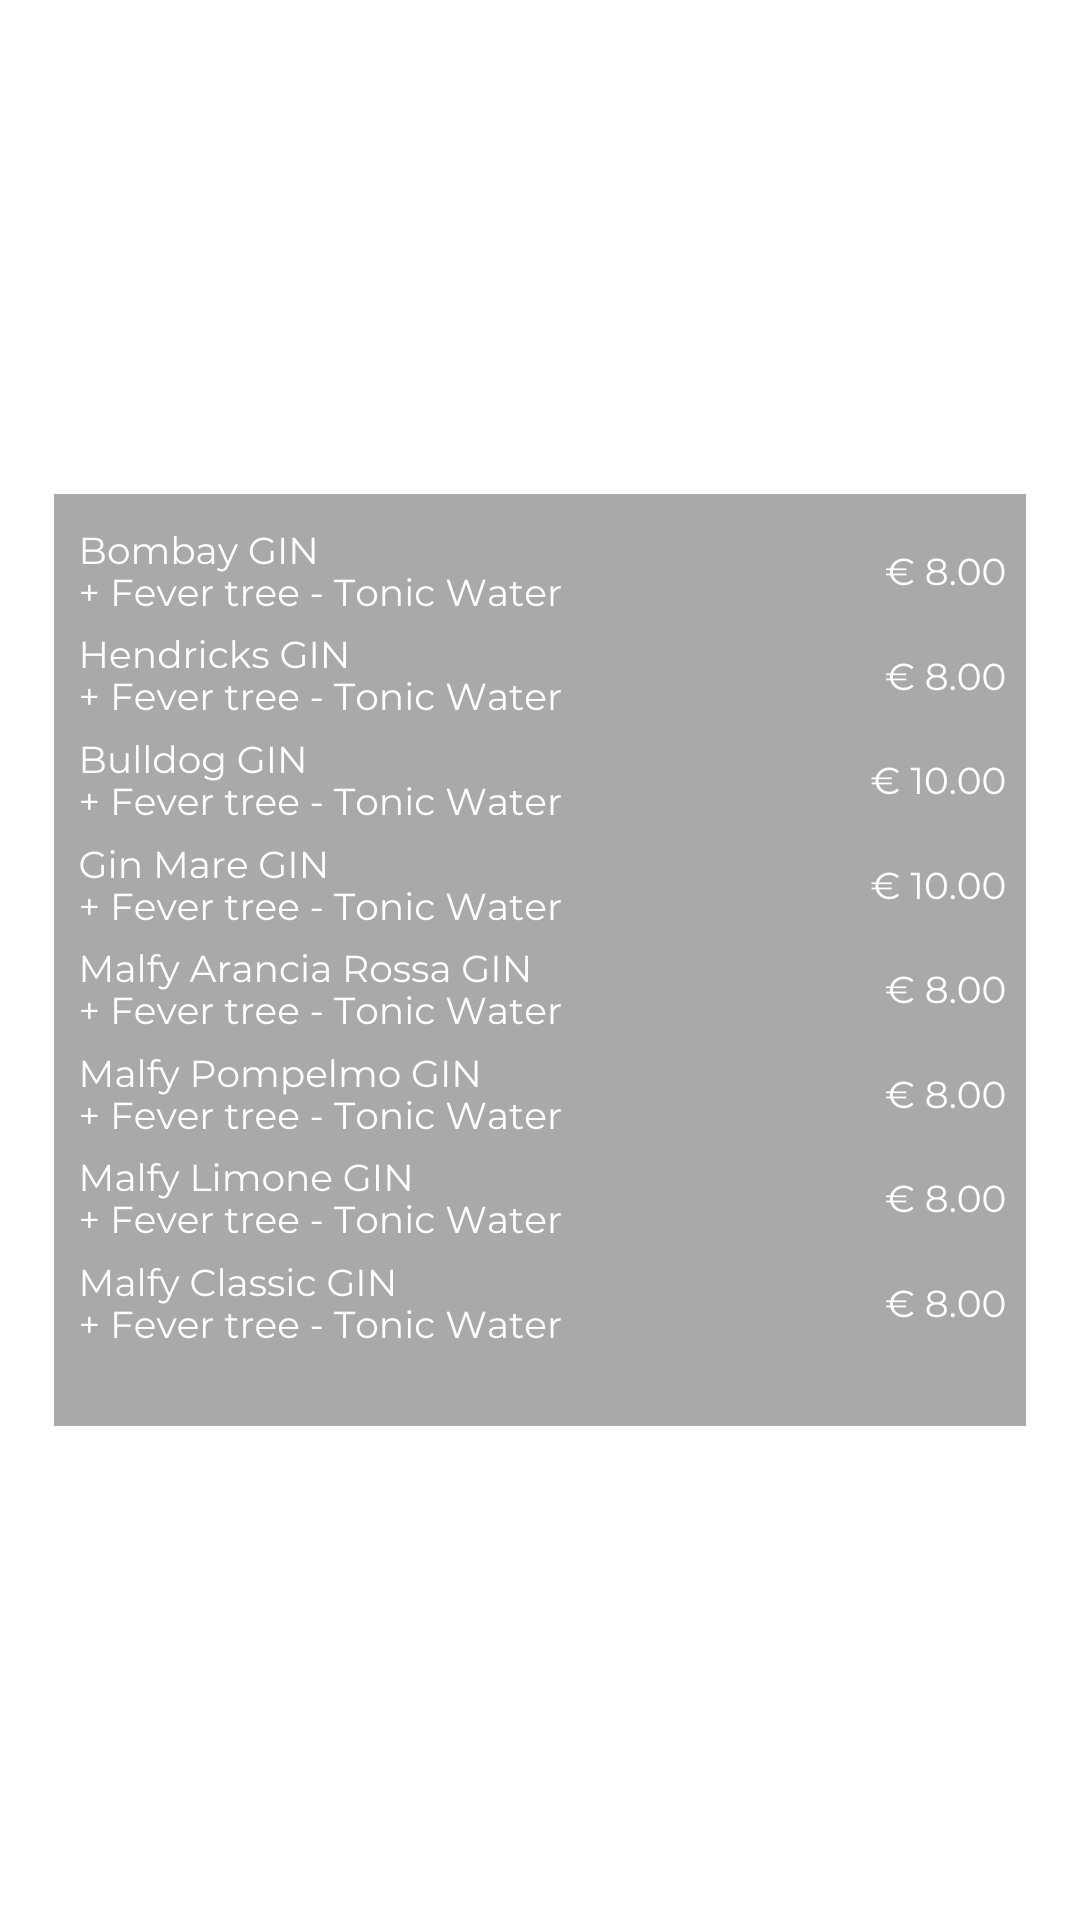1080x1920 pixels.
Task: Click Malfy Pompelmo € 8.00 price
Action: pyautogui.click(x=945, y=1095)
